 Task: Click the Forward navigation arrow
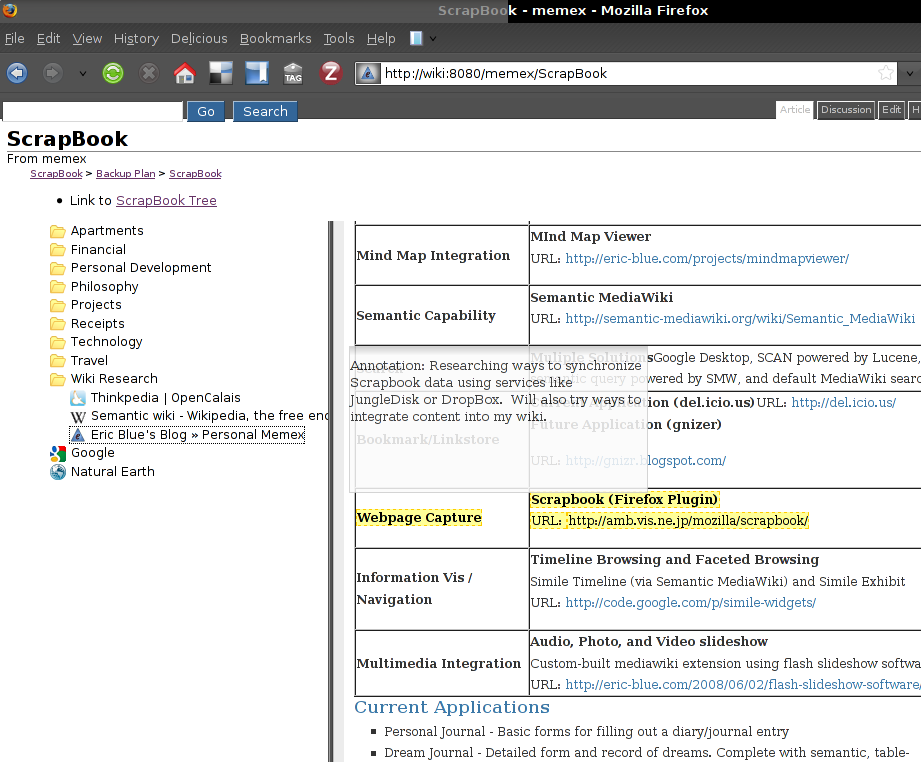point(53,73)
